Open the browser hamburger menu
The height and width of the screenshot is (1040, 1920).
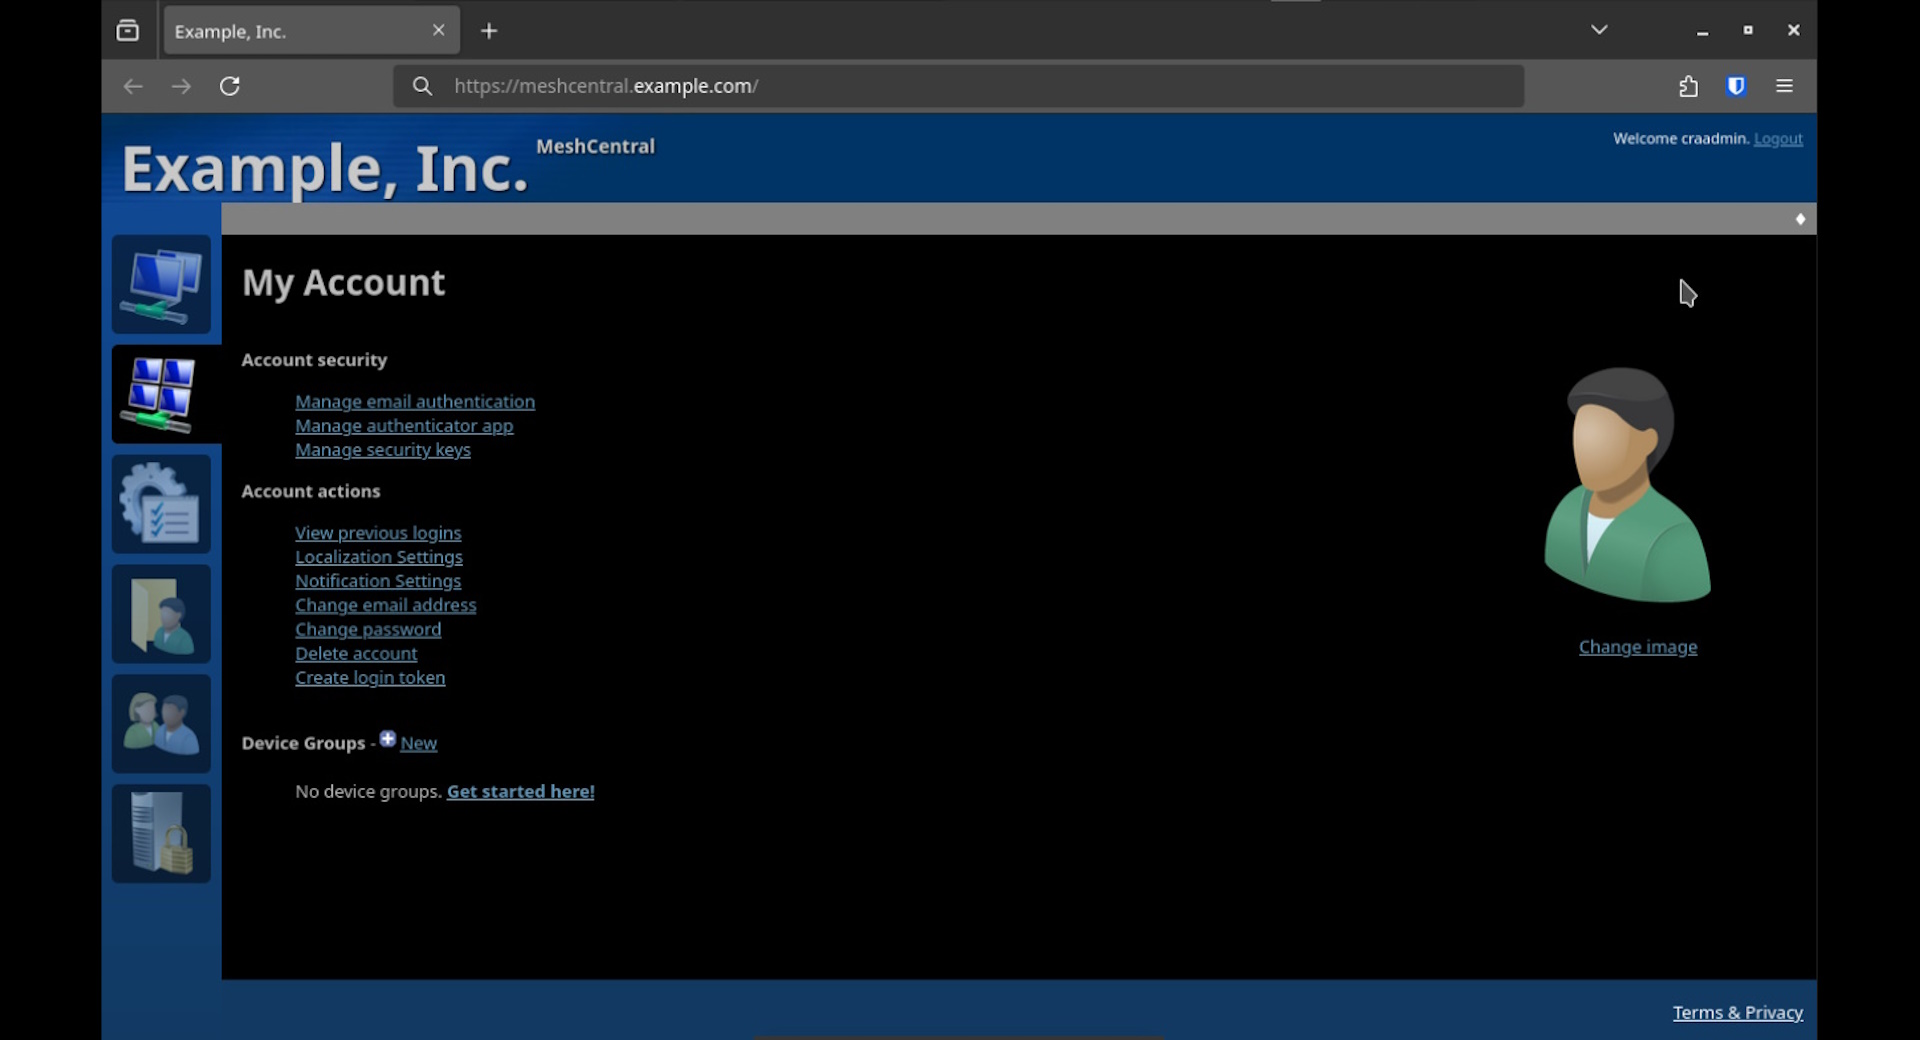point(1784,87)
